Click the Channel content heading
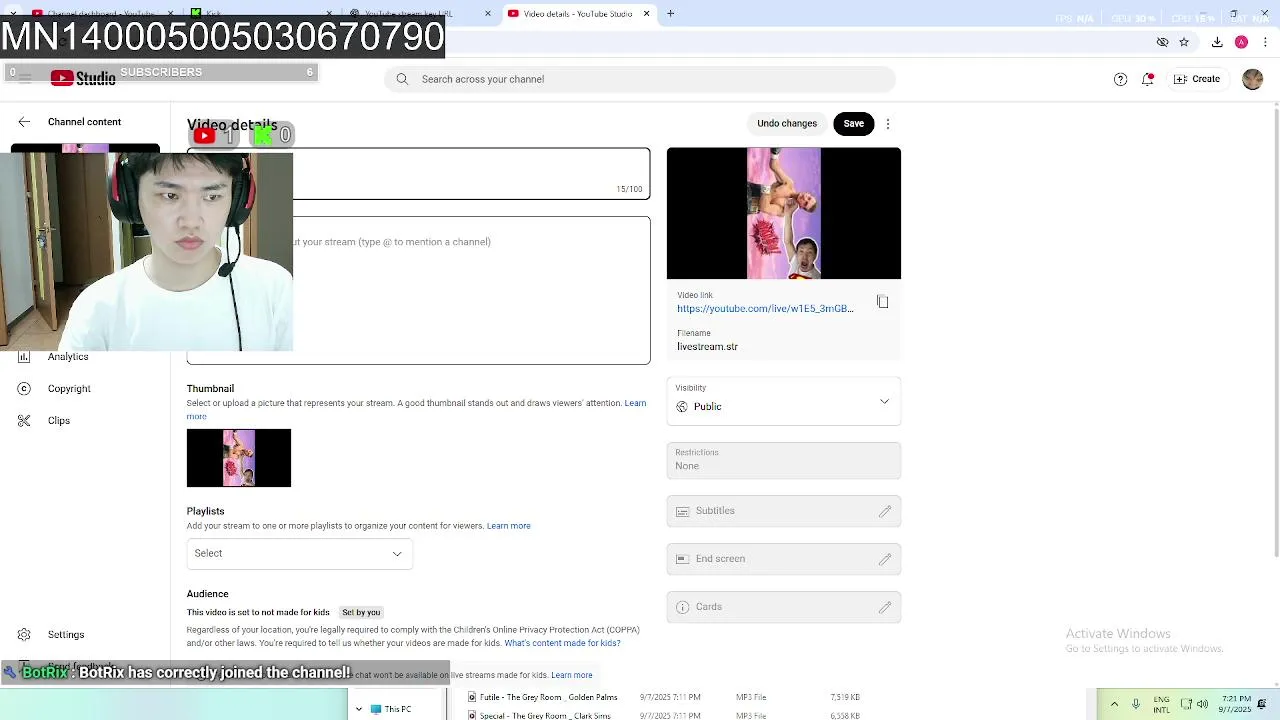 point(84,122)
